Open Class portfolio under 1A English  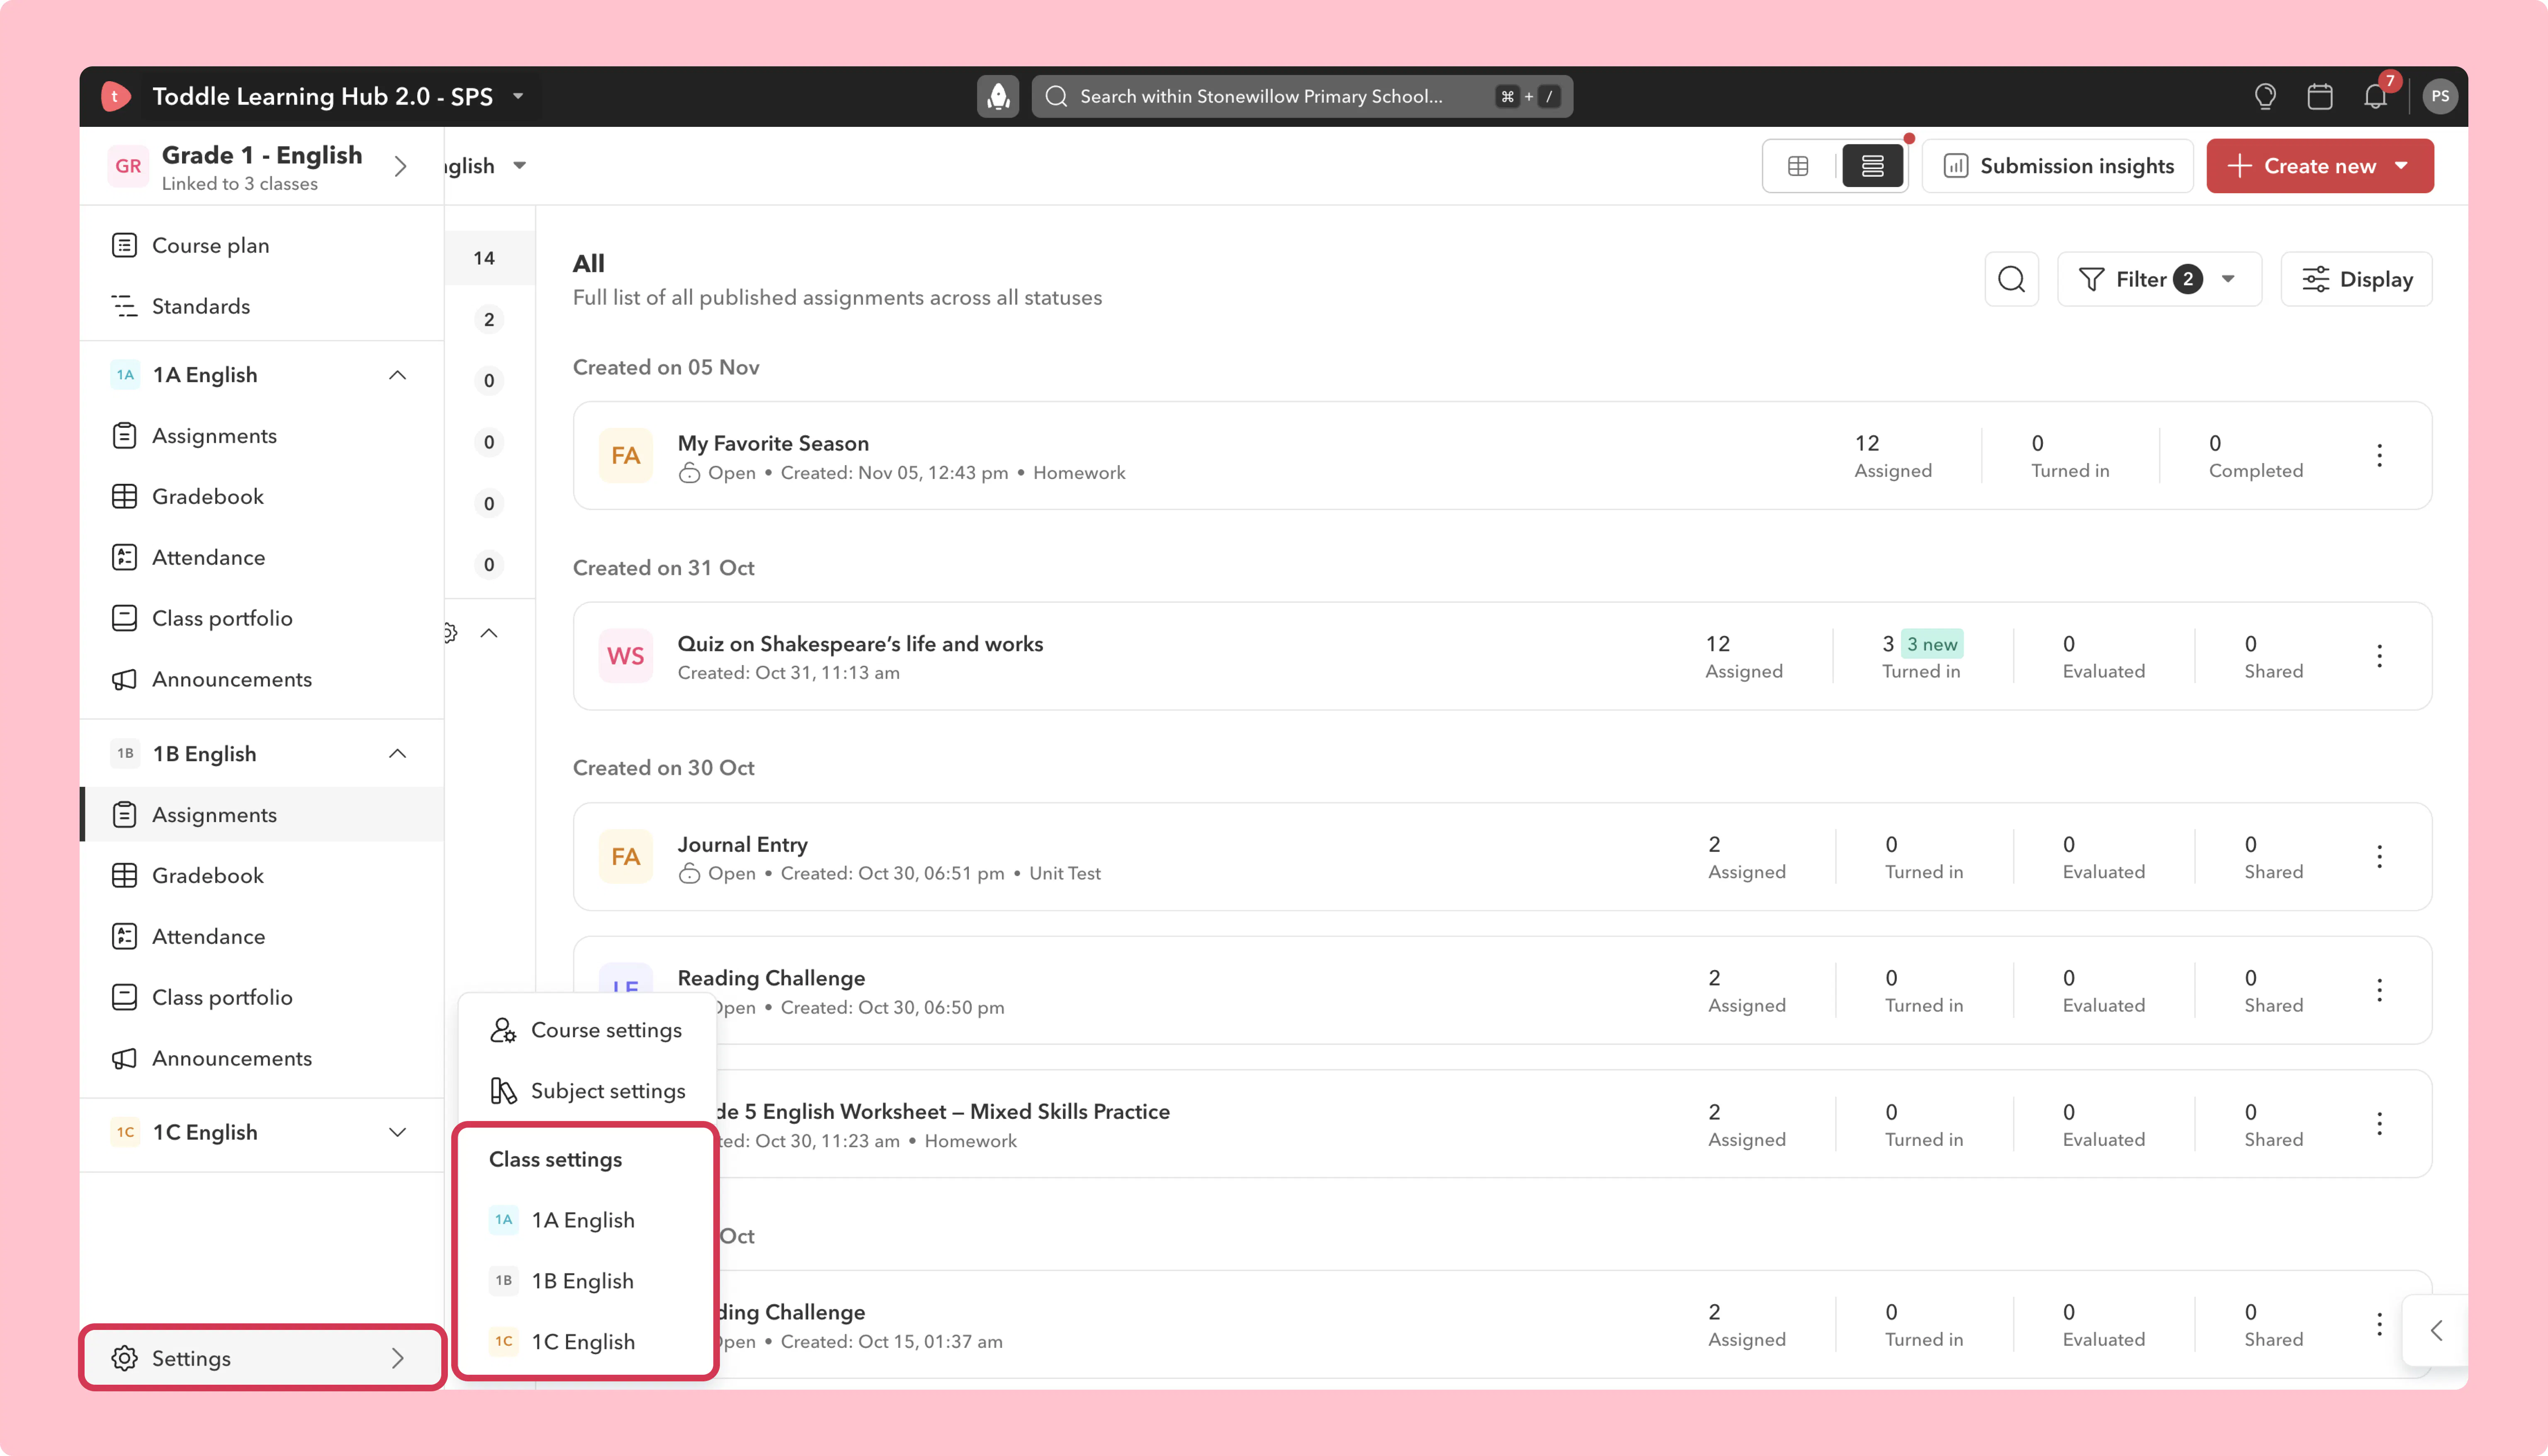262,618
